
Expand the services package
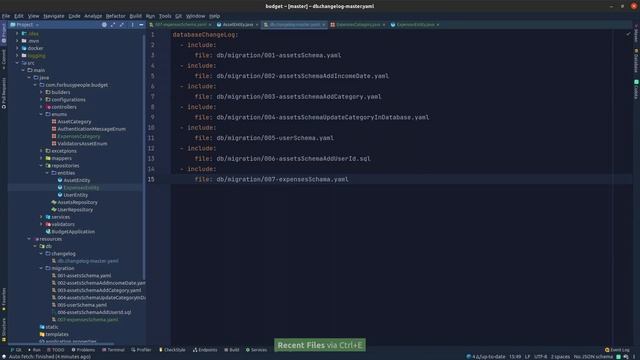(x=41, y=217)
